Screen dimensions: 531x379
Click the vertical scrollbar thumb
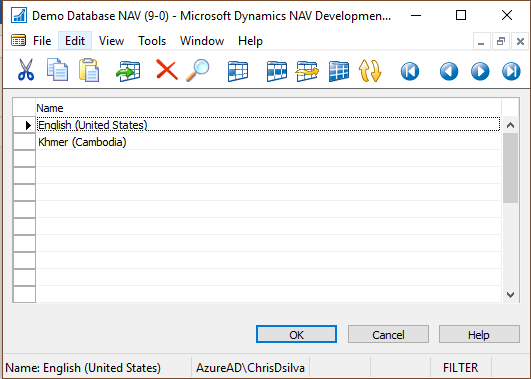coord(510,168)
